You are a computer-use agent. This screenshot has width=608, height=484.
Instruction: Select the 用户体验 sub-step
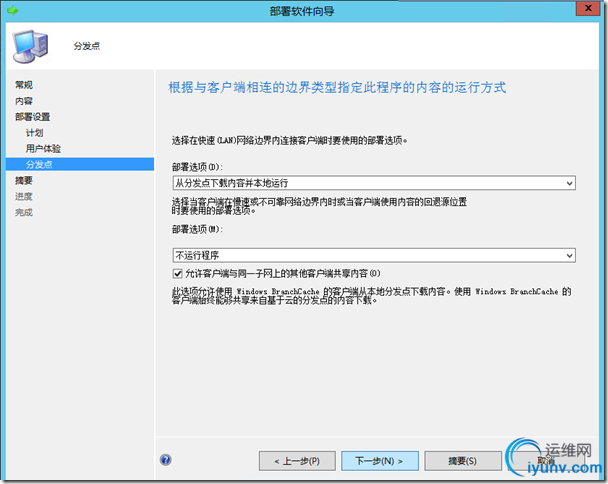(x=43, y=149)
